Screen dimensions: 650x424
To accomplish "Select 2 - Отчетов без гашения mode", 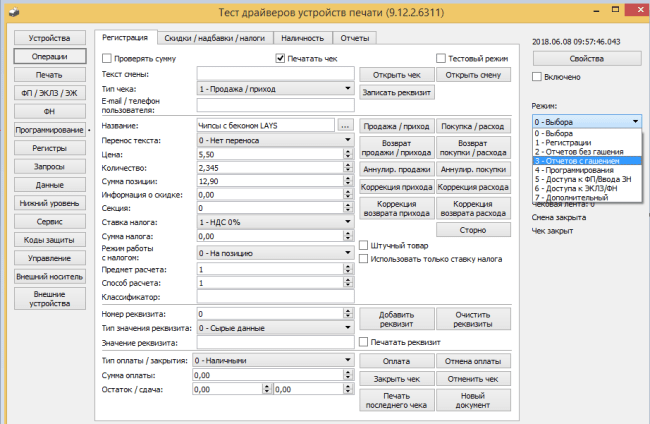I will [x=587, y=152].
